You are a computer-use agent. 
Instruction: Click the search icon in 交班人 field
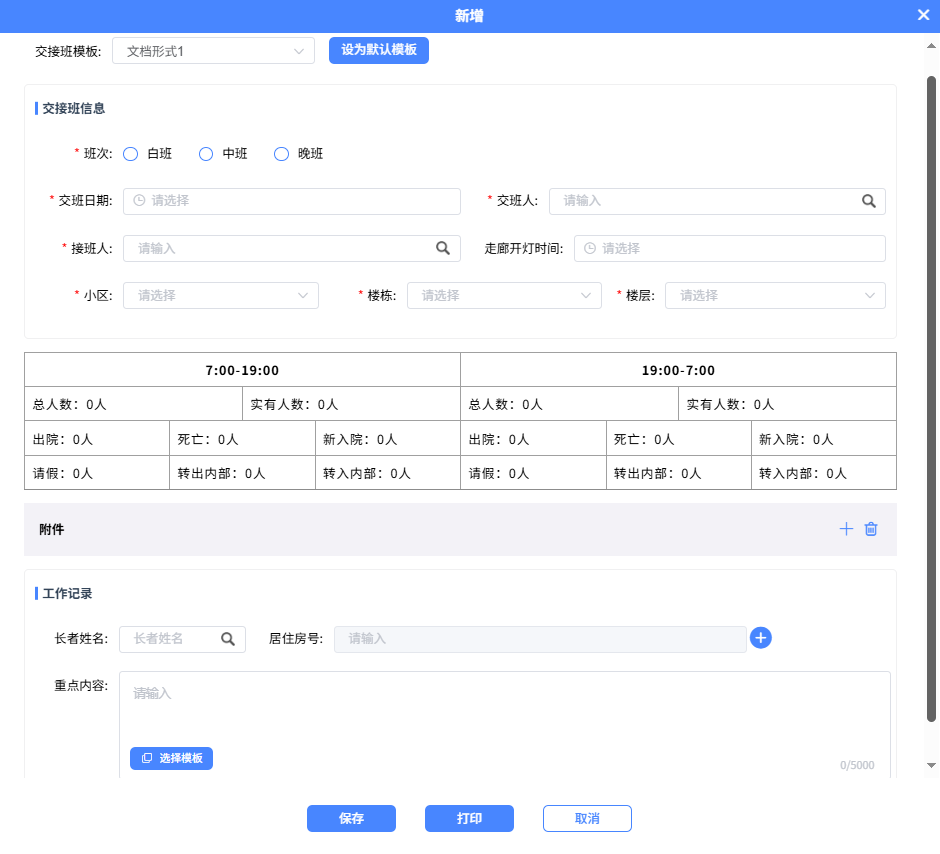(x=869, y=201)
